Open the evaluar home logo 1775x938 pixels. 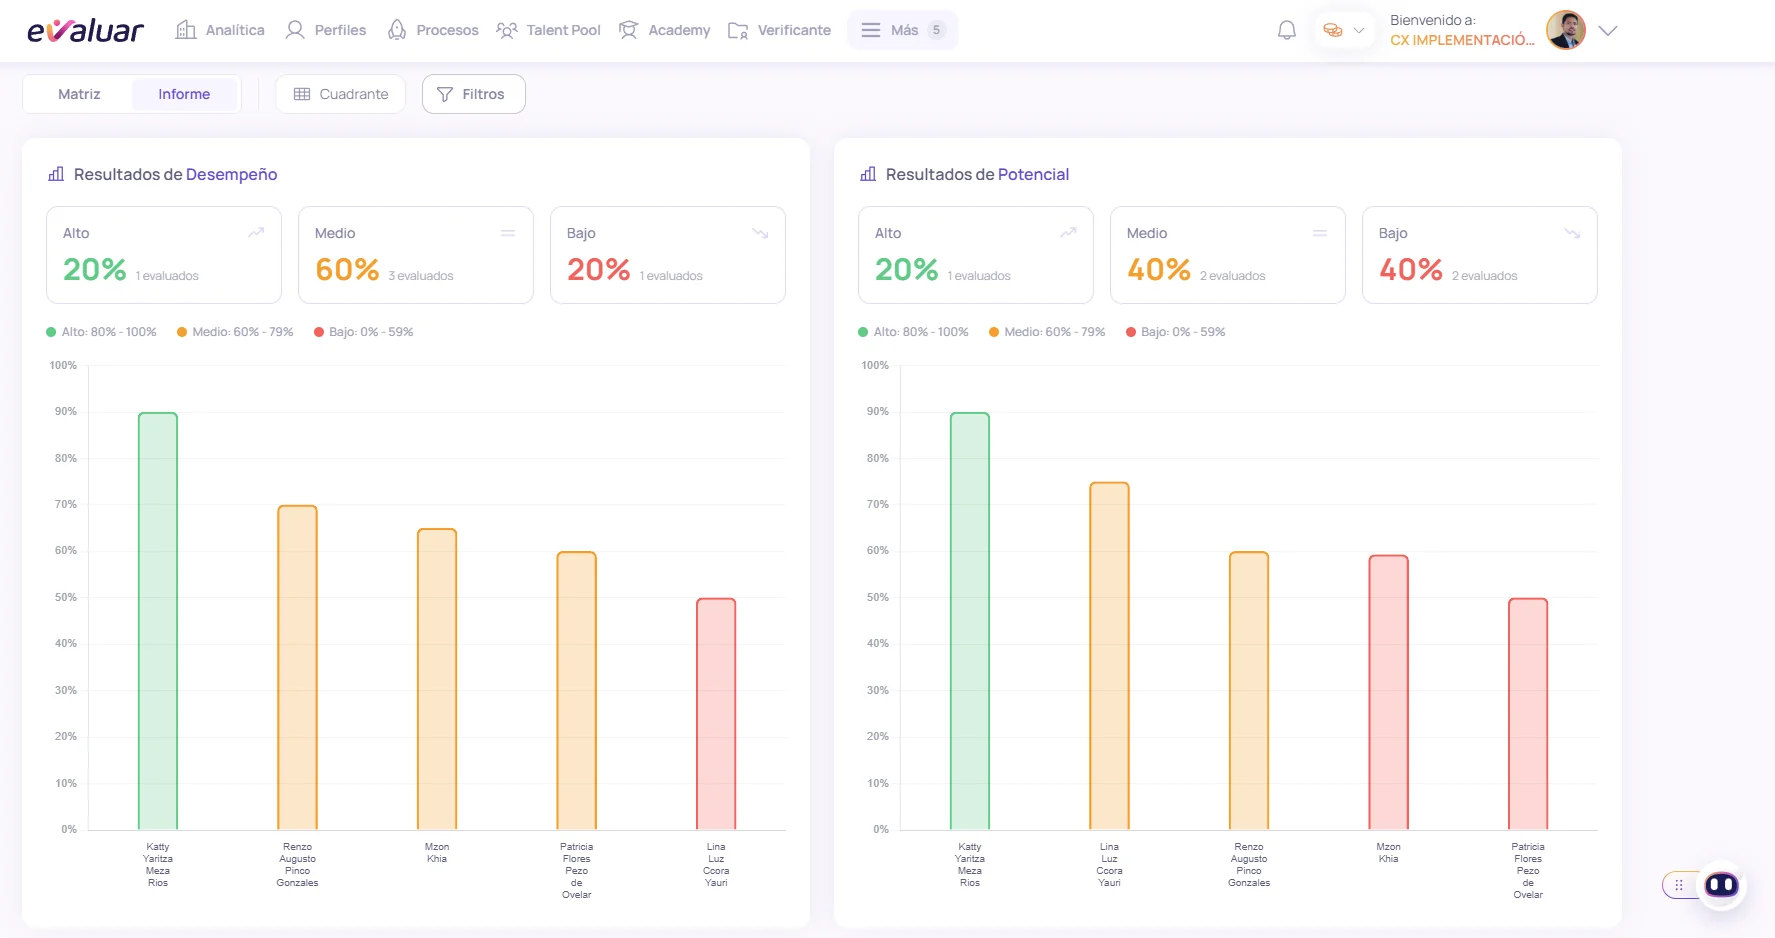(86, 31)
